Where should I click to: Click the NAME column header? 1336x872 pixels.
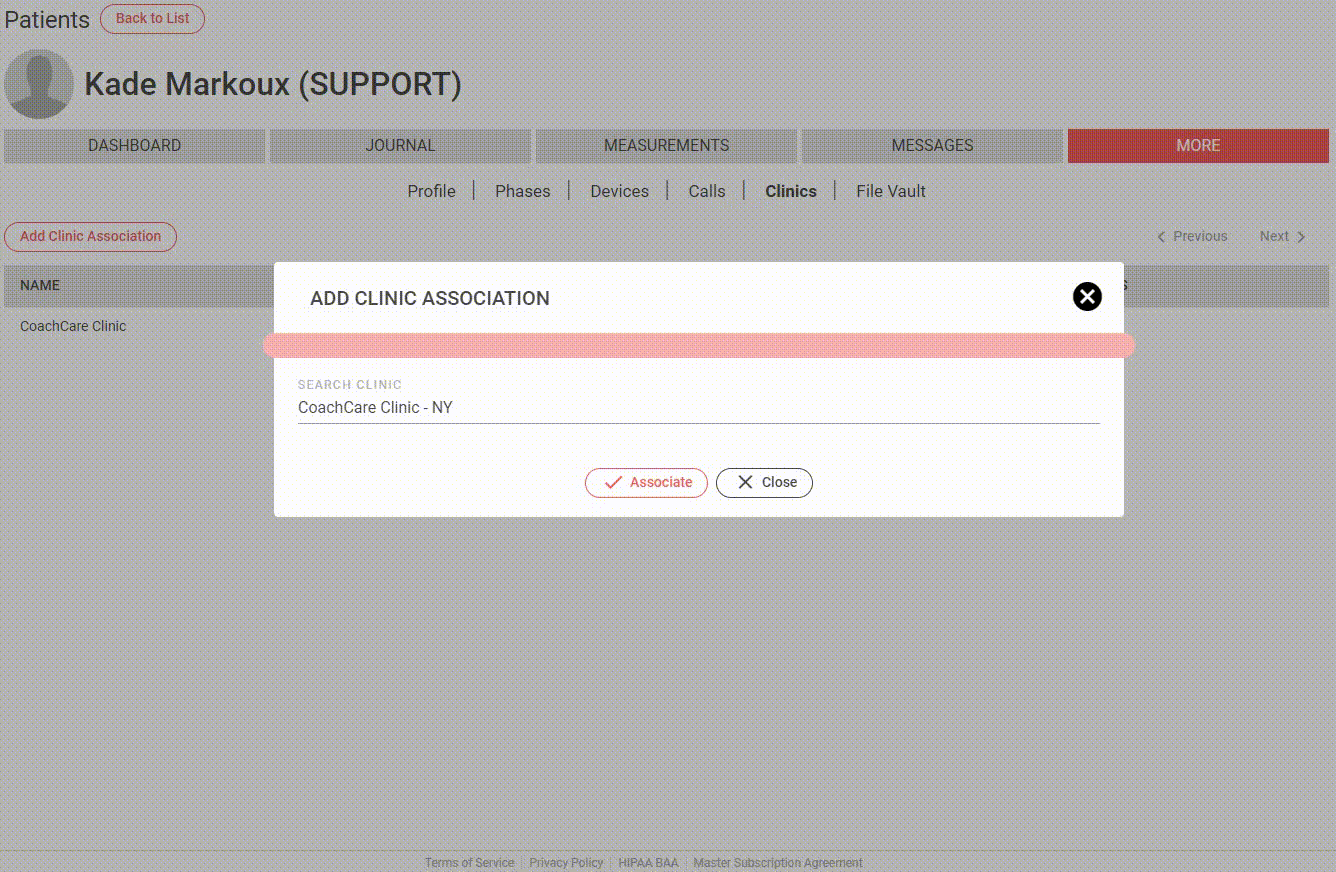point(40,285)
